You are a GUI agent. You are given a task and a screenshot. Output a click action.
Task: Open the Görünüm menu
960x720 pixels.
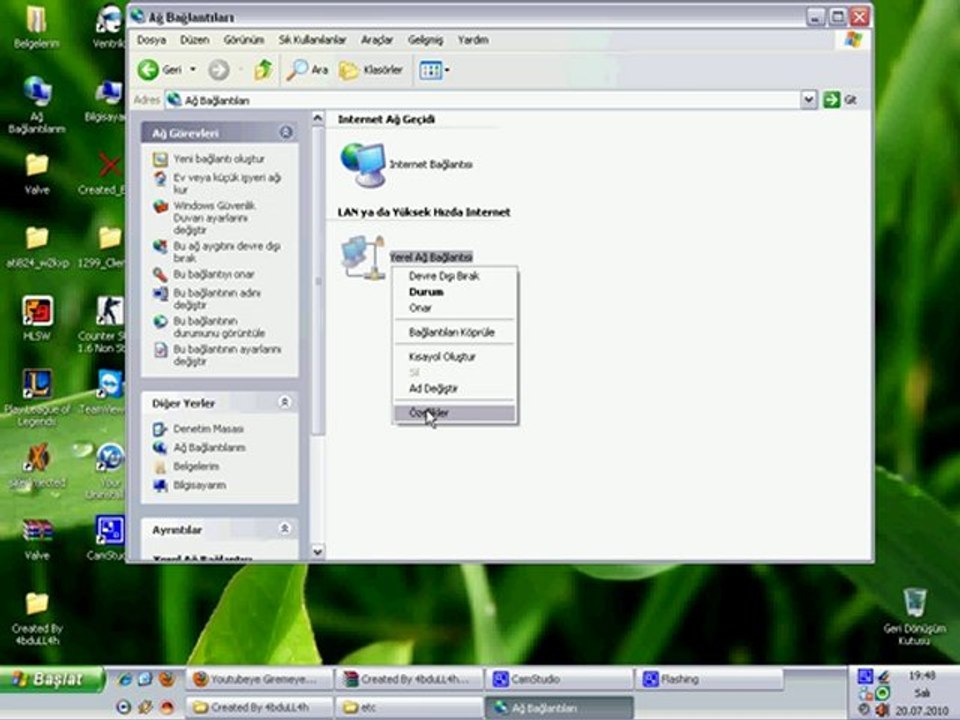[x=244, y=40]
